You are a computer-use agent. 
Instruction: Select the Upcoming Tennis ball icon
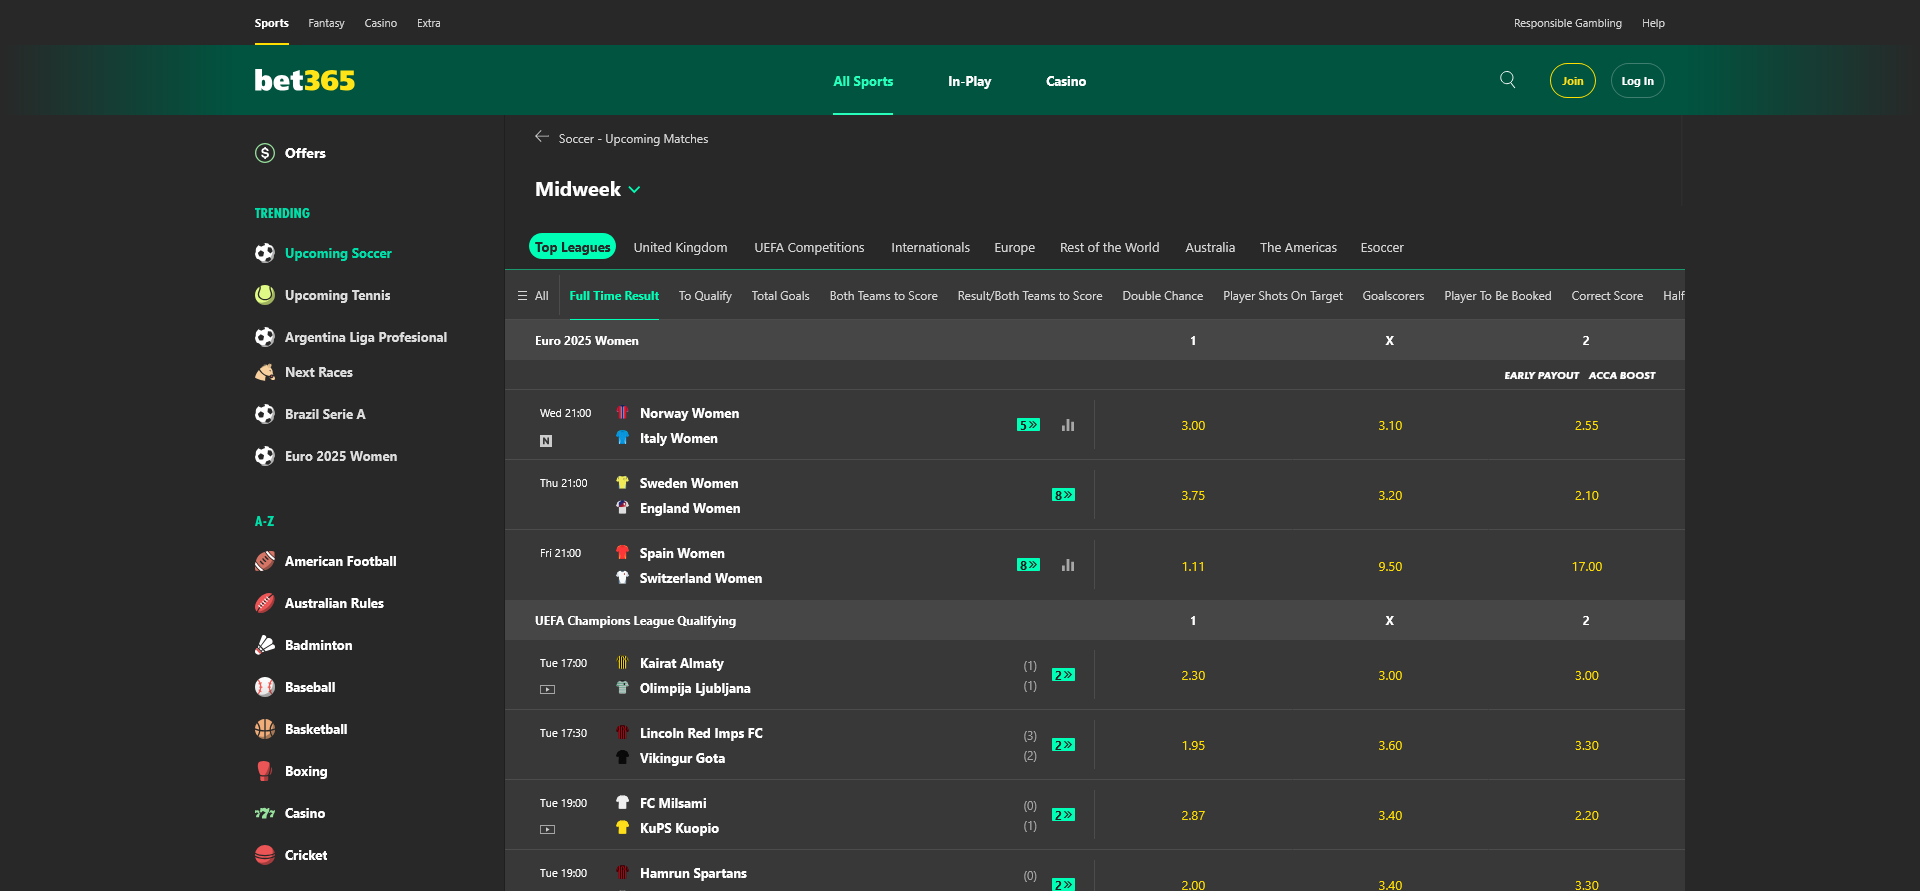pos(265,295)
